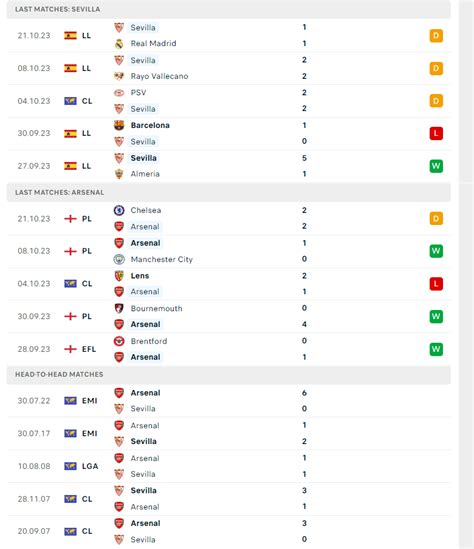
Task: Click the PSV club crest
Action: click(119, 93)
